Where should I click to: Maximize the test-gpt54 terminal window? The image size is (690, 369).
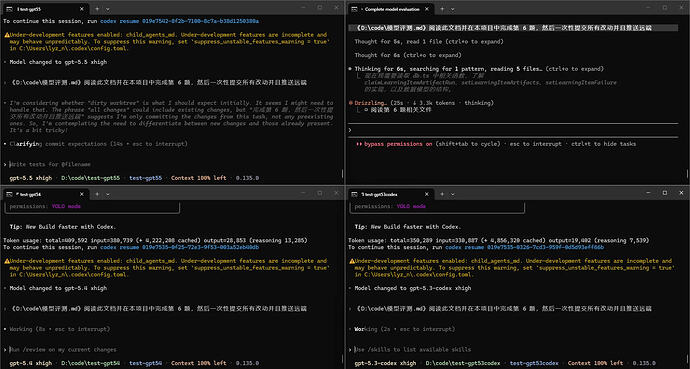pyautogui.click(x=320, y=193)
